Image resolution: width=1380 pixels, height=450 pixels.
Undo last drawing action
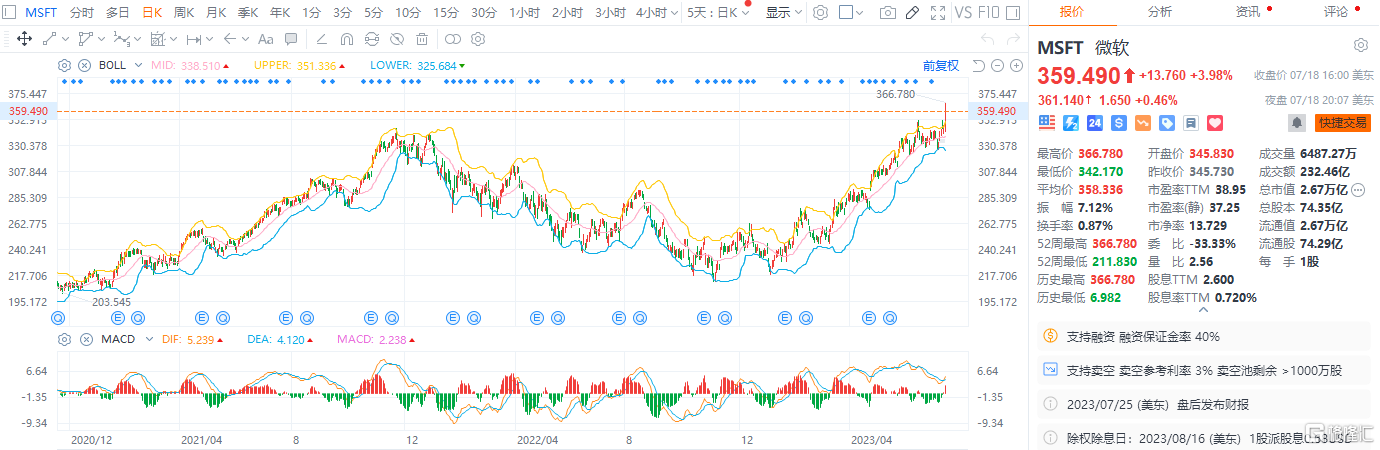click(x=987, y=39)
